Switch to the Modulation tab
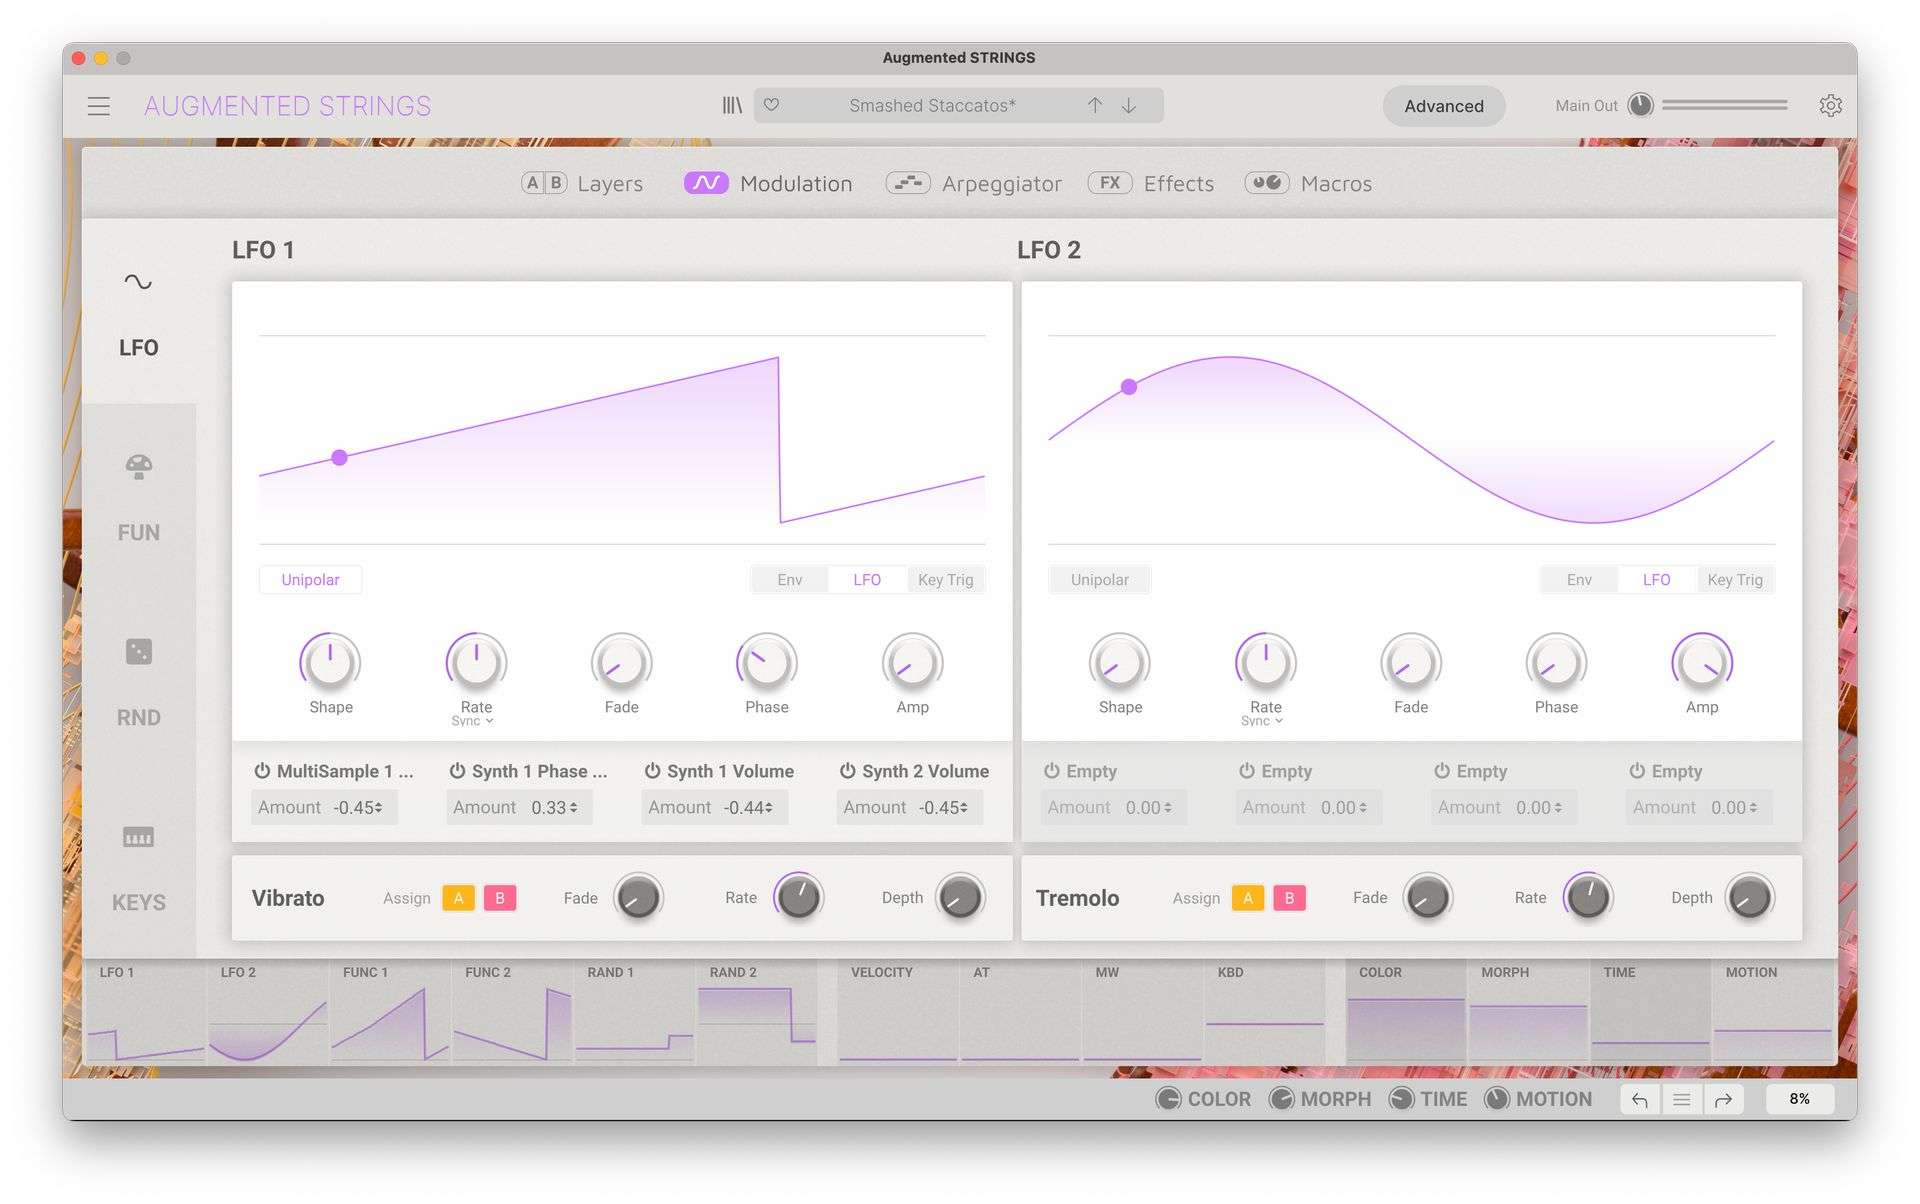This screenshot has width=1920, height=1204. pos(768,183)
